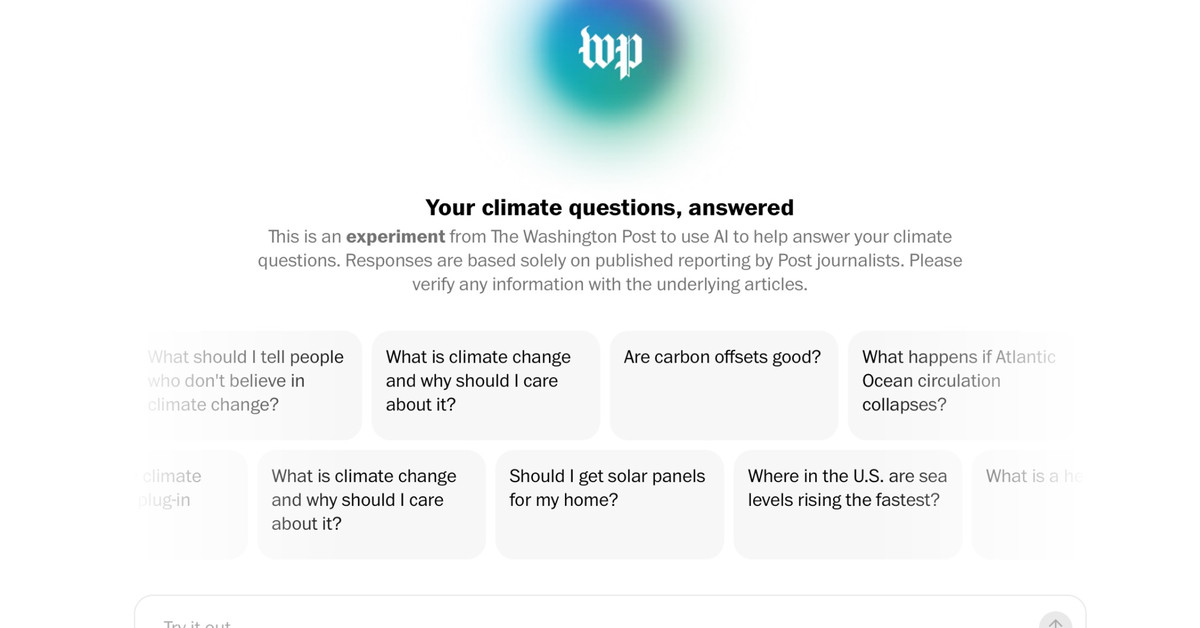Click the word 'experiment' in the intro text
The image size is (1200, 628).
coord(395,236)
